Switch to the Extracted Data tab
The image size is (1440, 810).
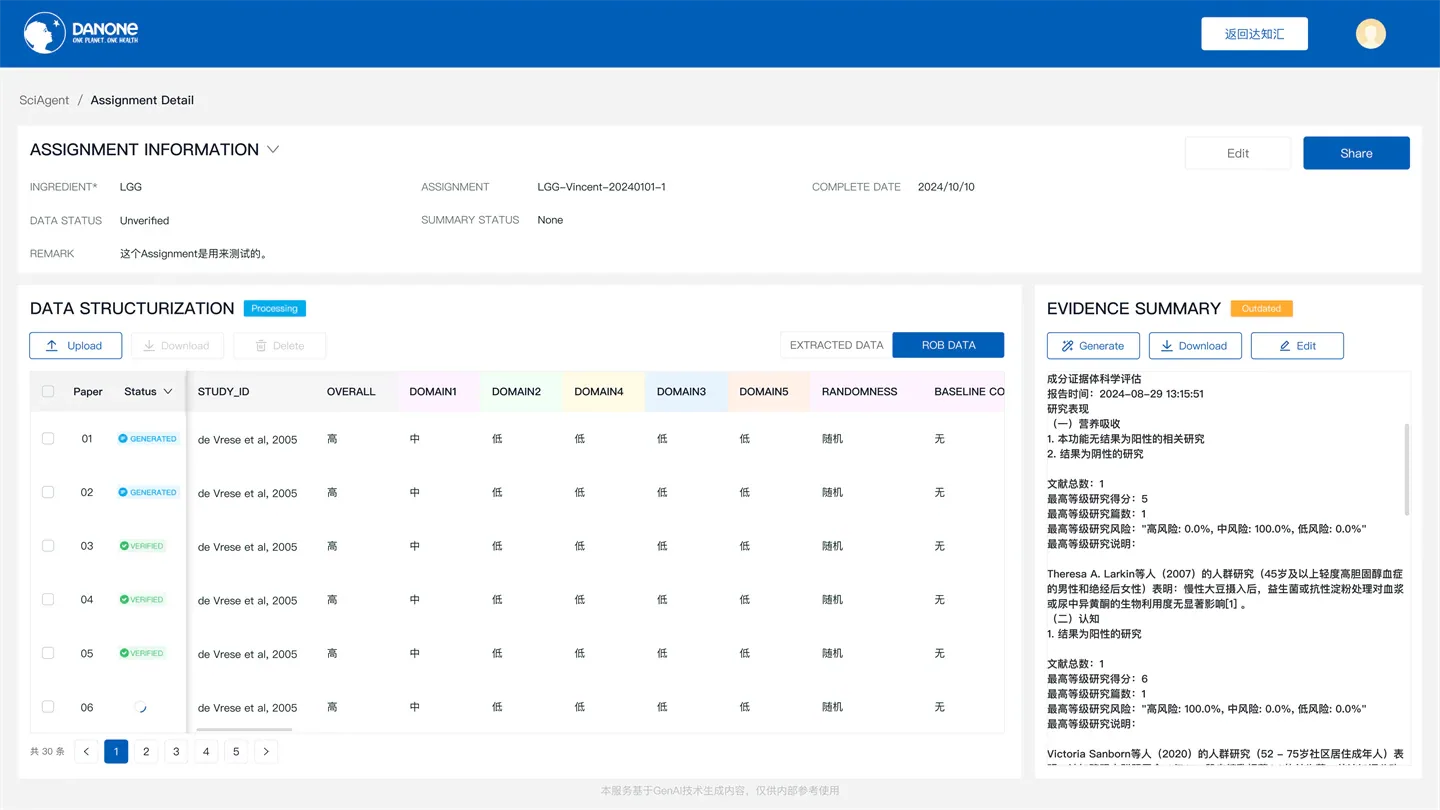[x=836, y=345]
